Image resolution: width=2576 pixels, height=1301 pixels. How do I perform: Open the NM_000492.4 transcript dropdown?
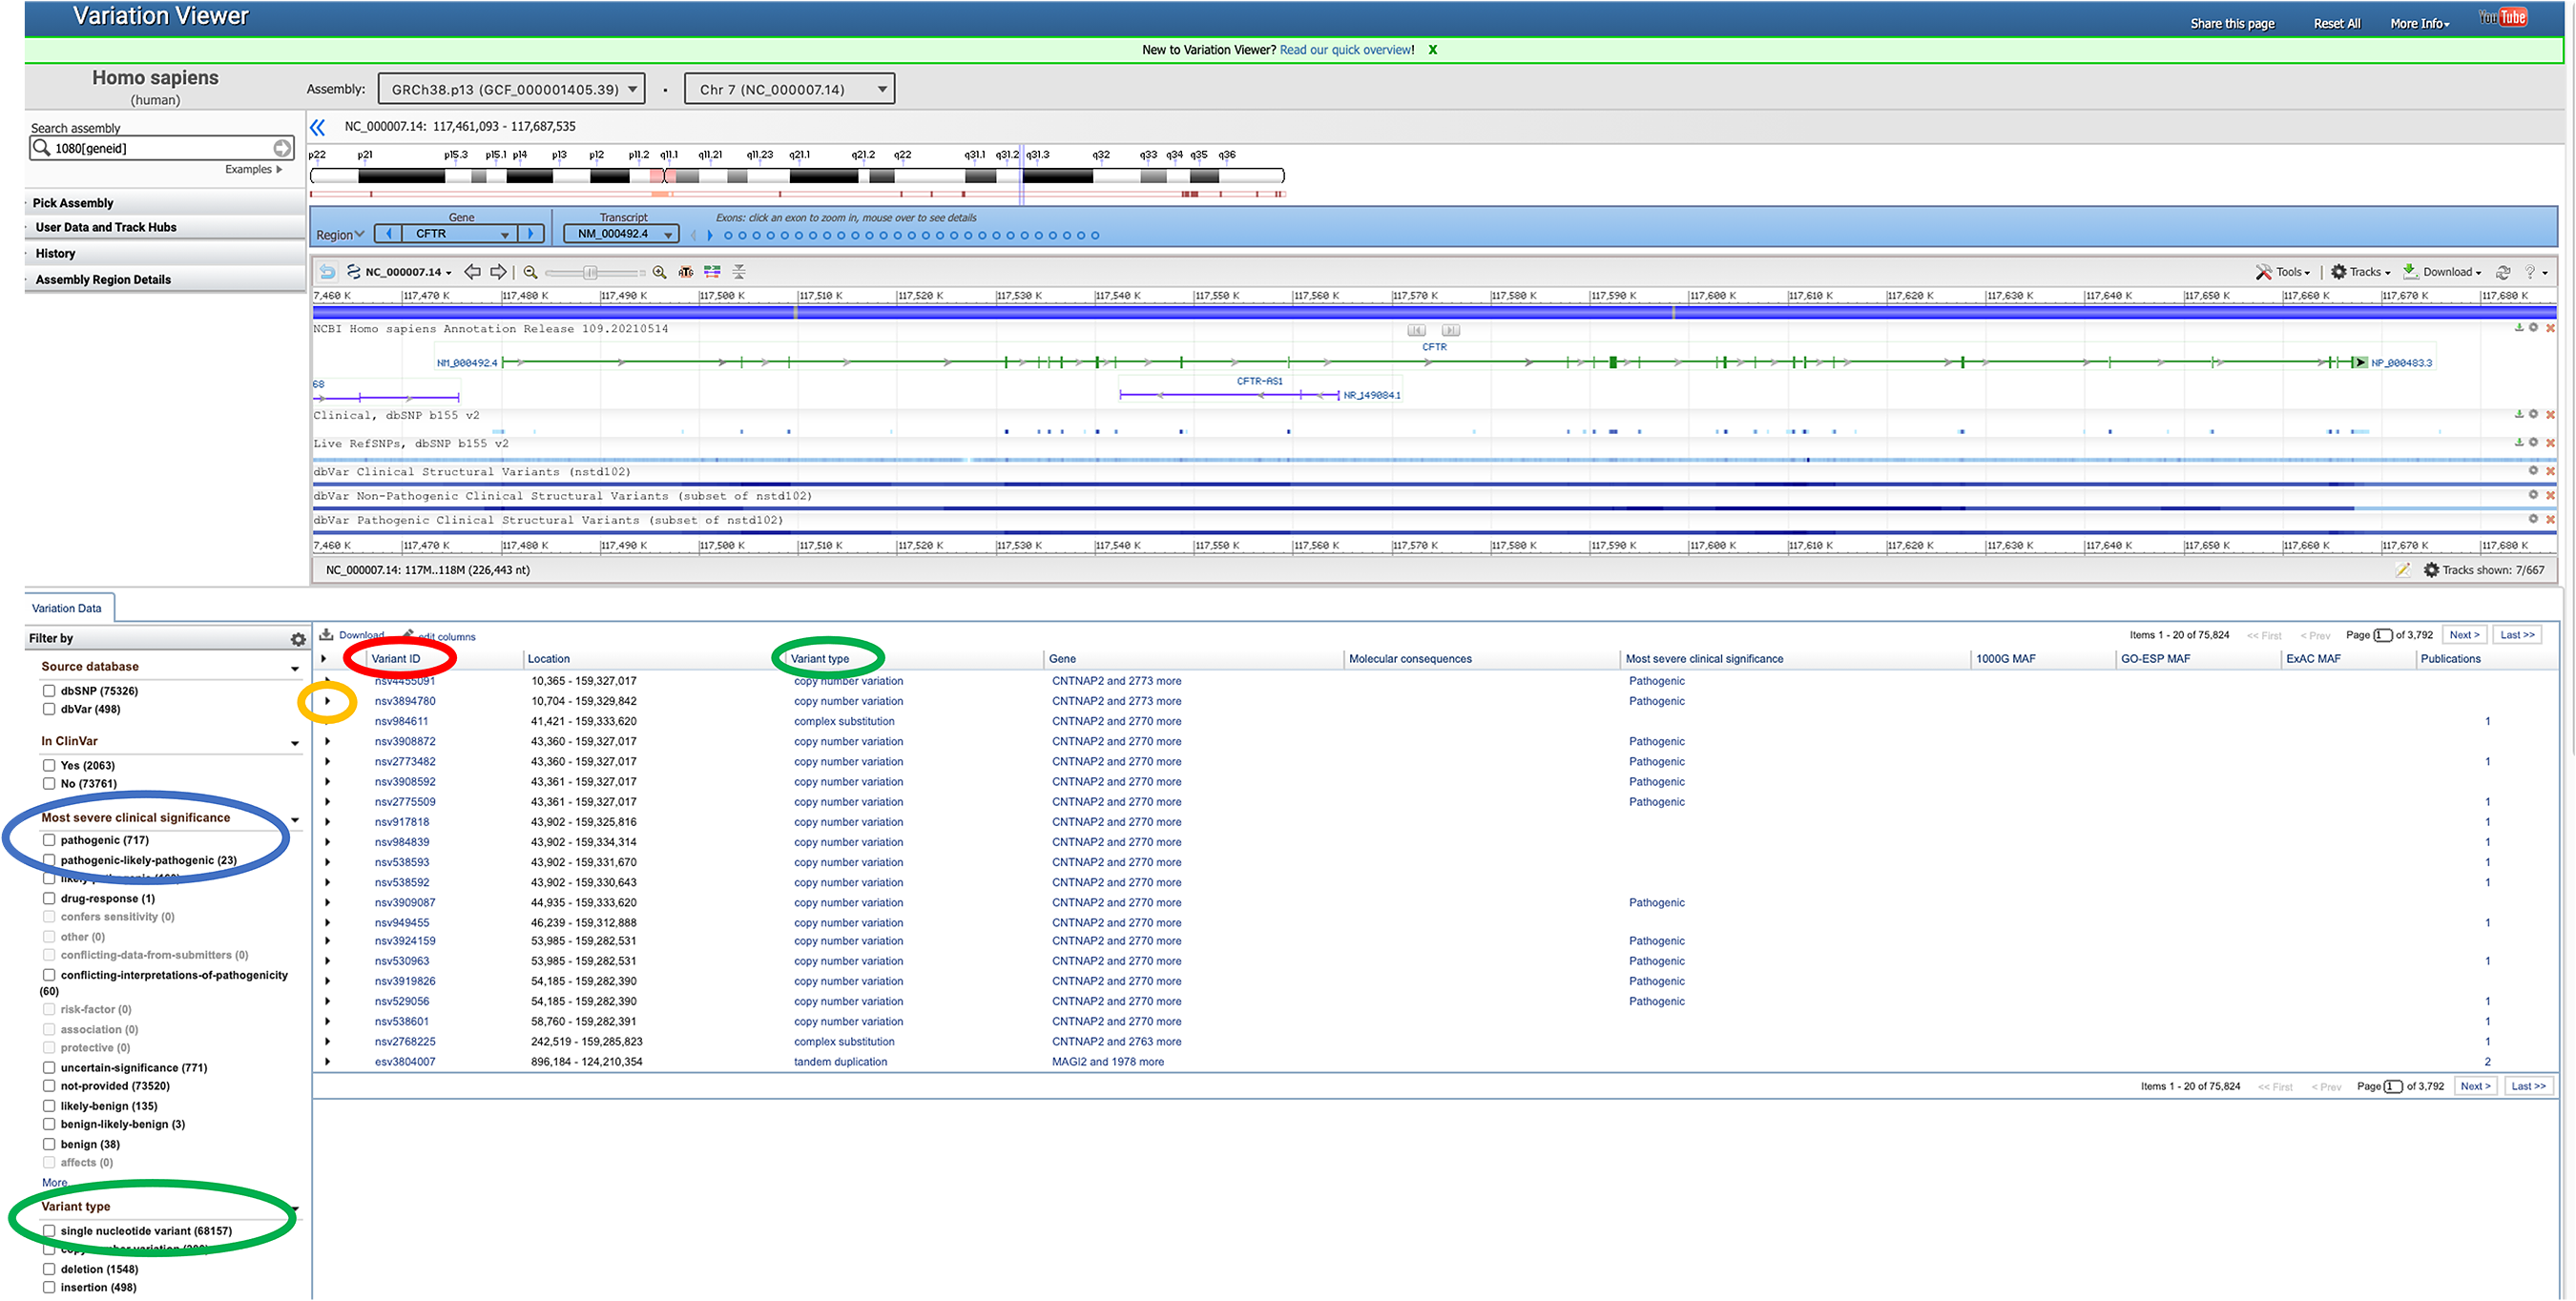click(x=621, y=234)
